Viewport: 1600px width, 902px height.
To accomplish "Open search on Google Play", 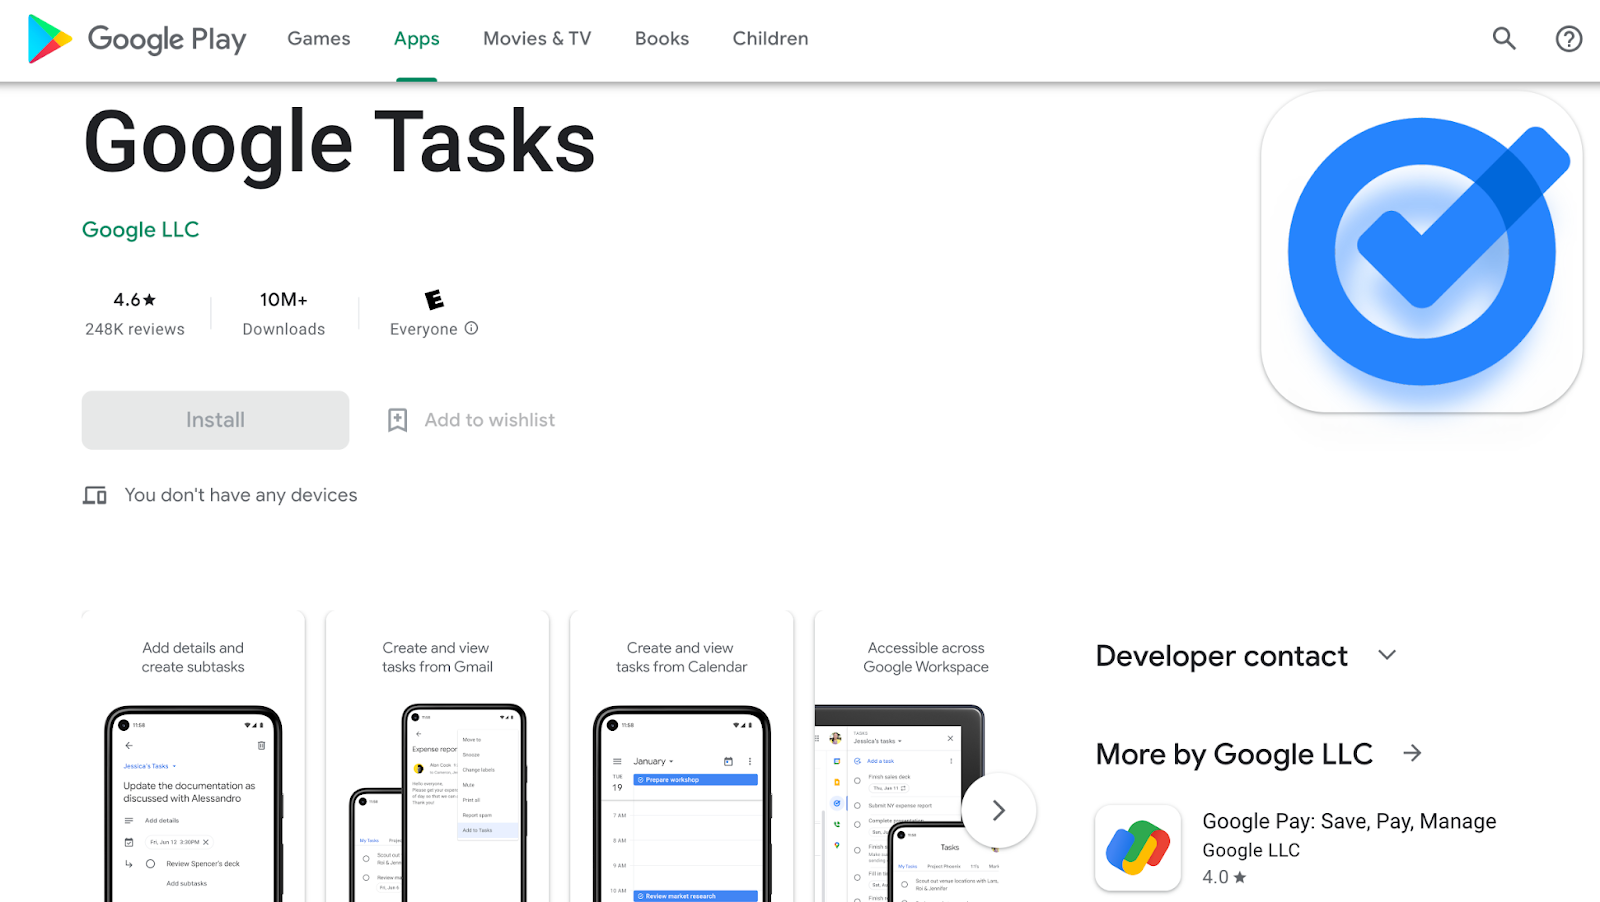I will pos(1504,38).
